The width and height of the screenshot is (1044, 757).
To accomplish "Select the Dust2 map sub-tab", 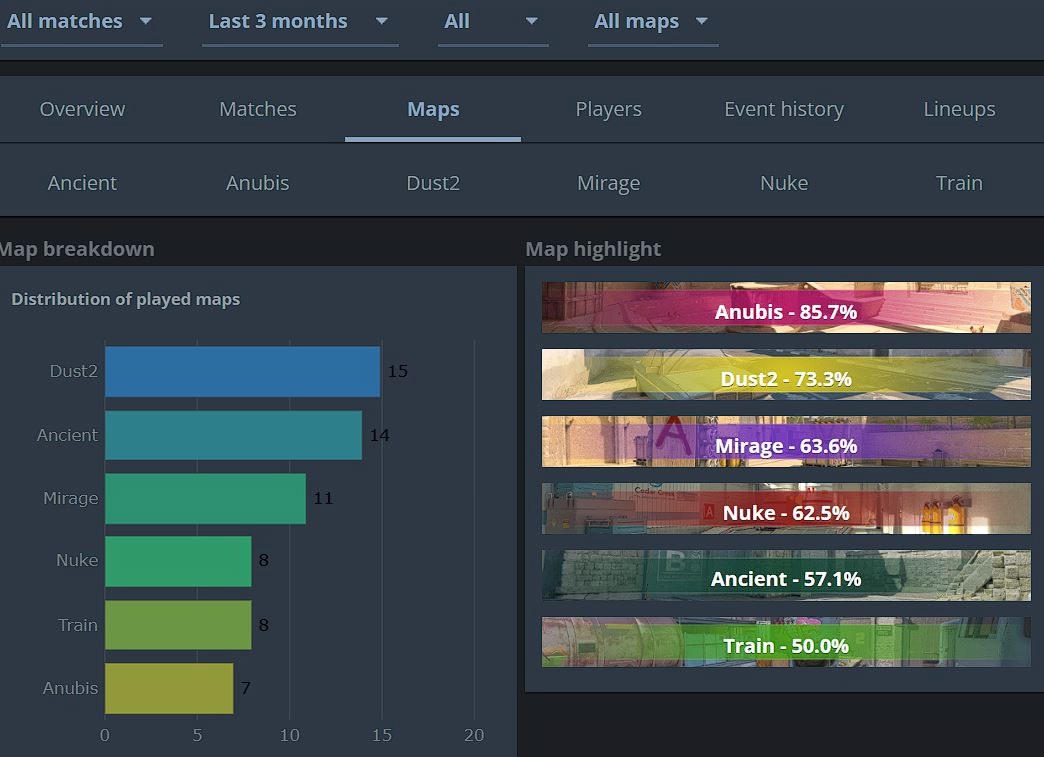I will pos(433,183).
